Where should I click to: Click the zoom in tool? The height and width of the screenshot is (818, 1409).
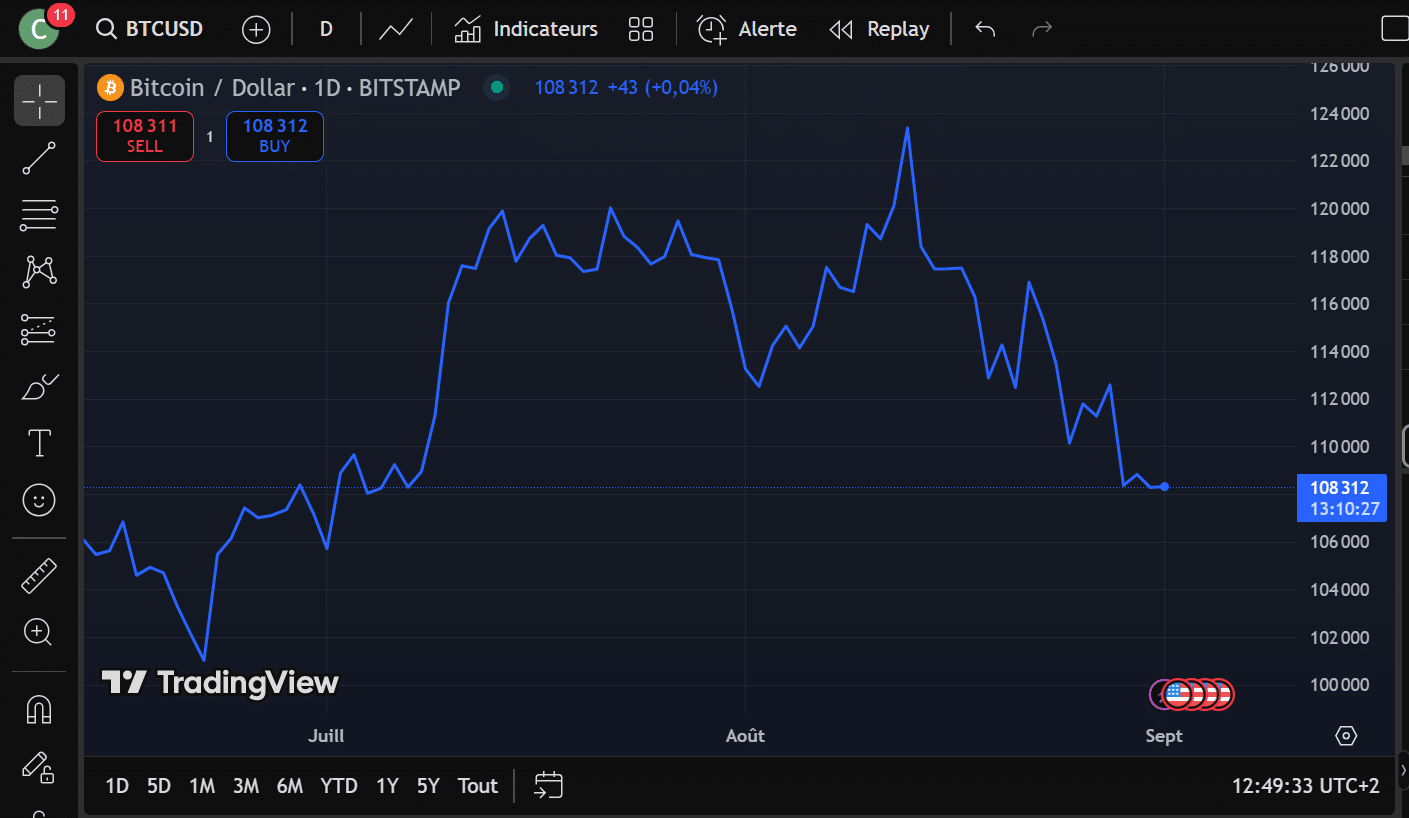[39, 631]
